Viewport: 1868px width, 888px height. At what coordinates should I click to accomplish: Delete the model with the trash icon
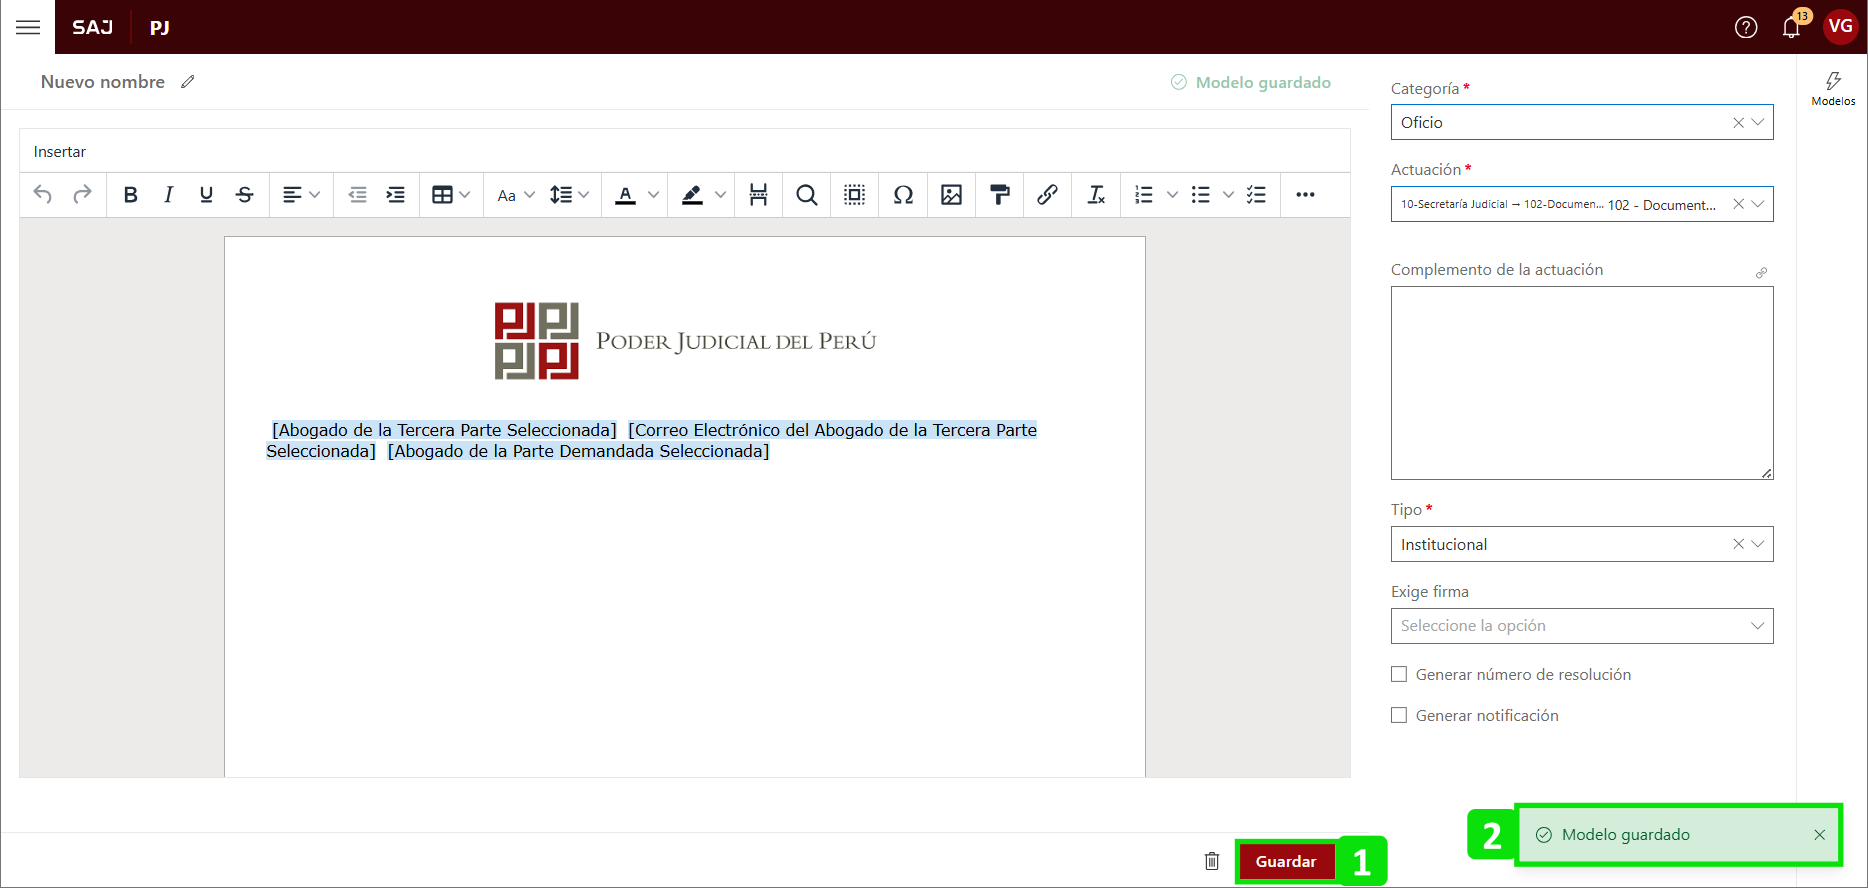pos(1212,861)
